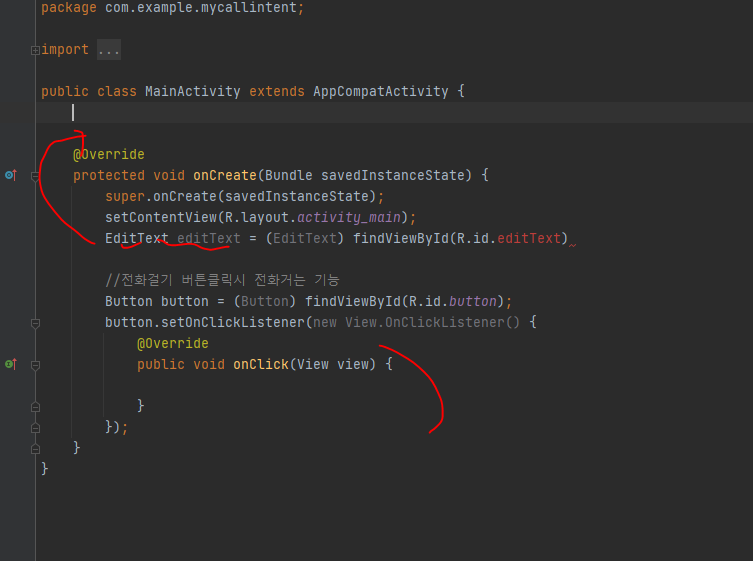Click "setOnClickListener" method call
The image size is (753, 561).
click(x=233, y=322)
